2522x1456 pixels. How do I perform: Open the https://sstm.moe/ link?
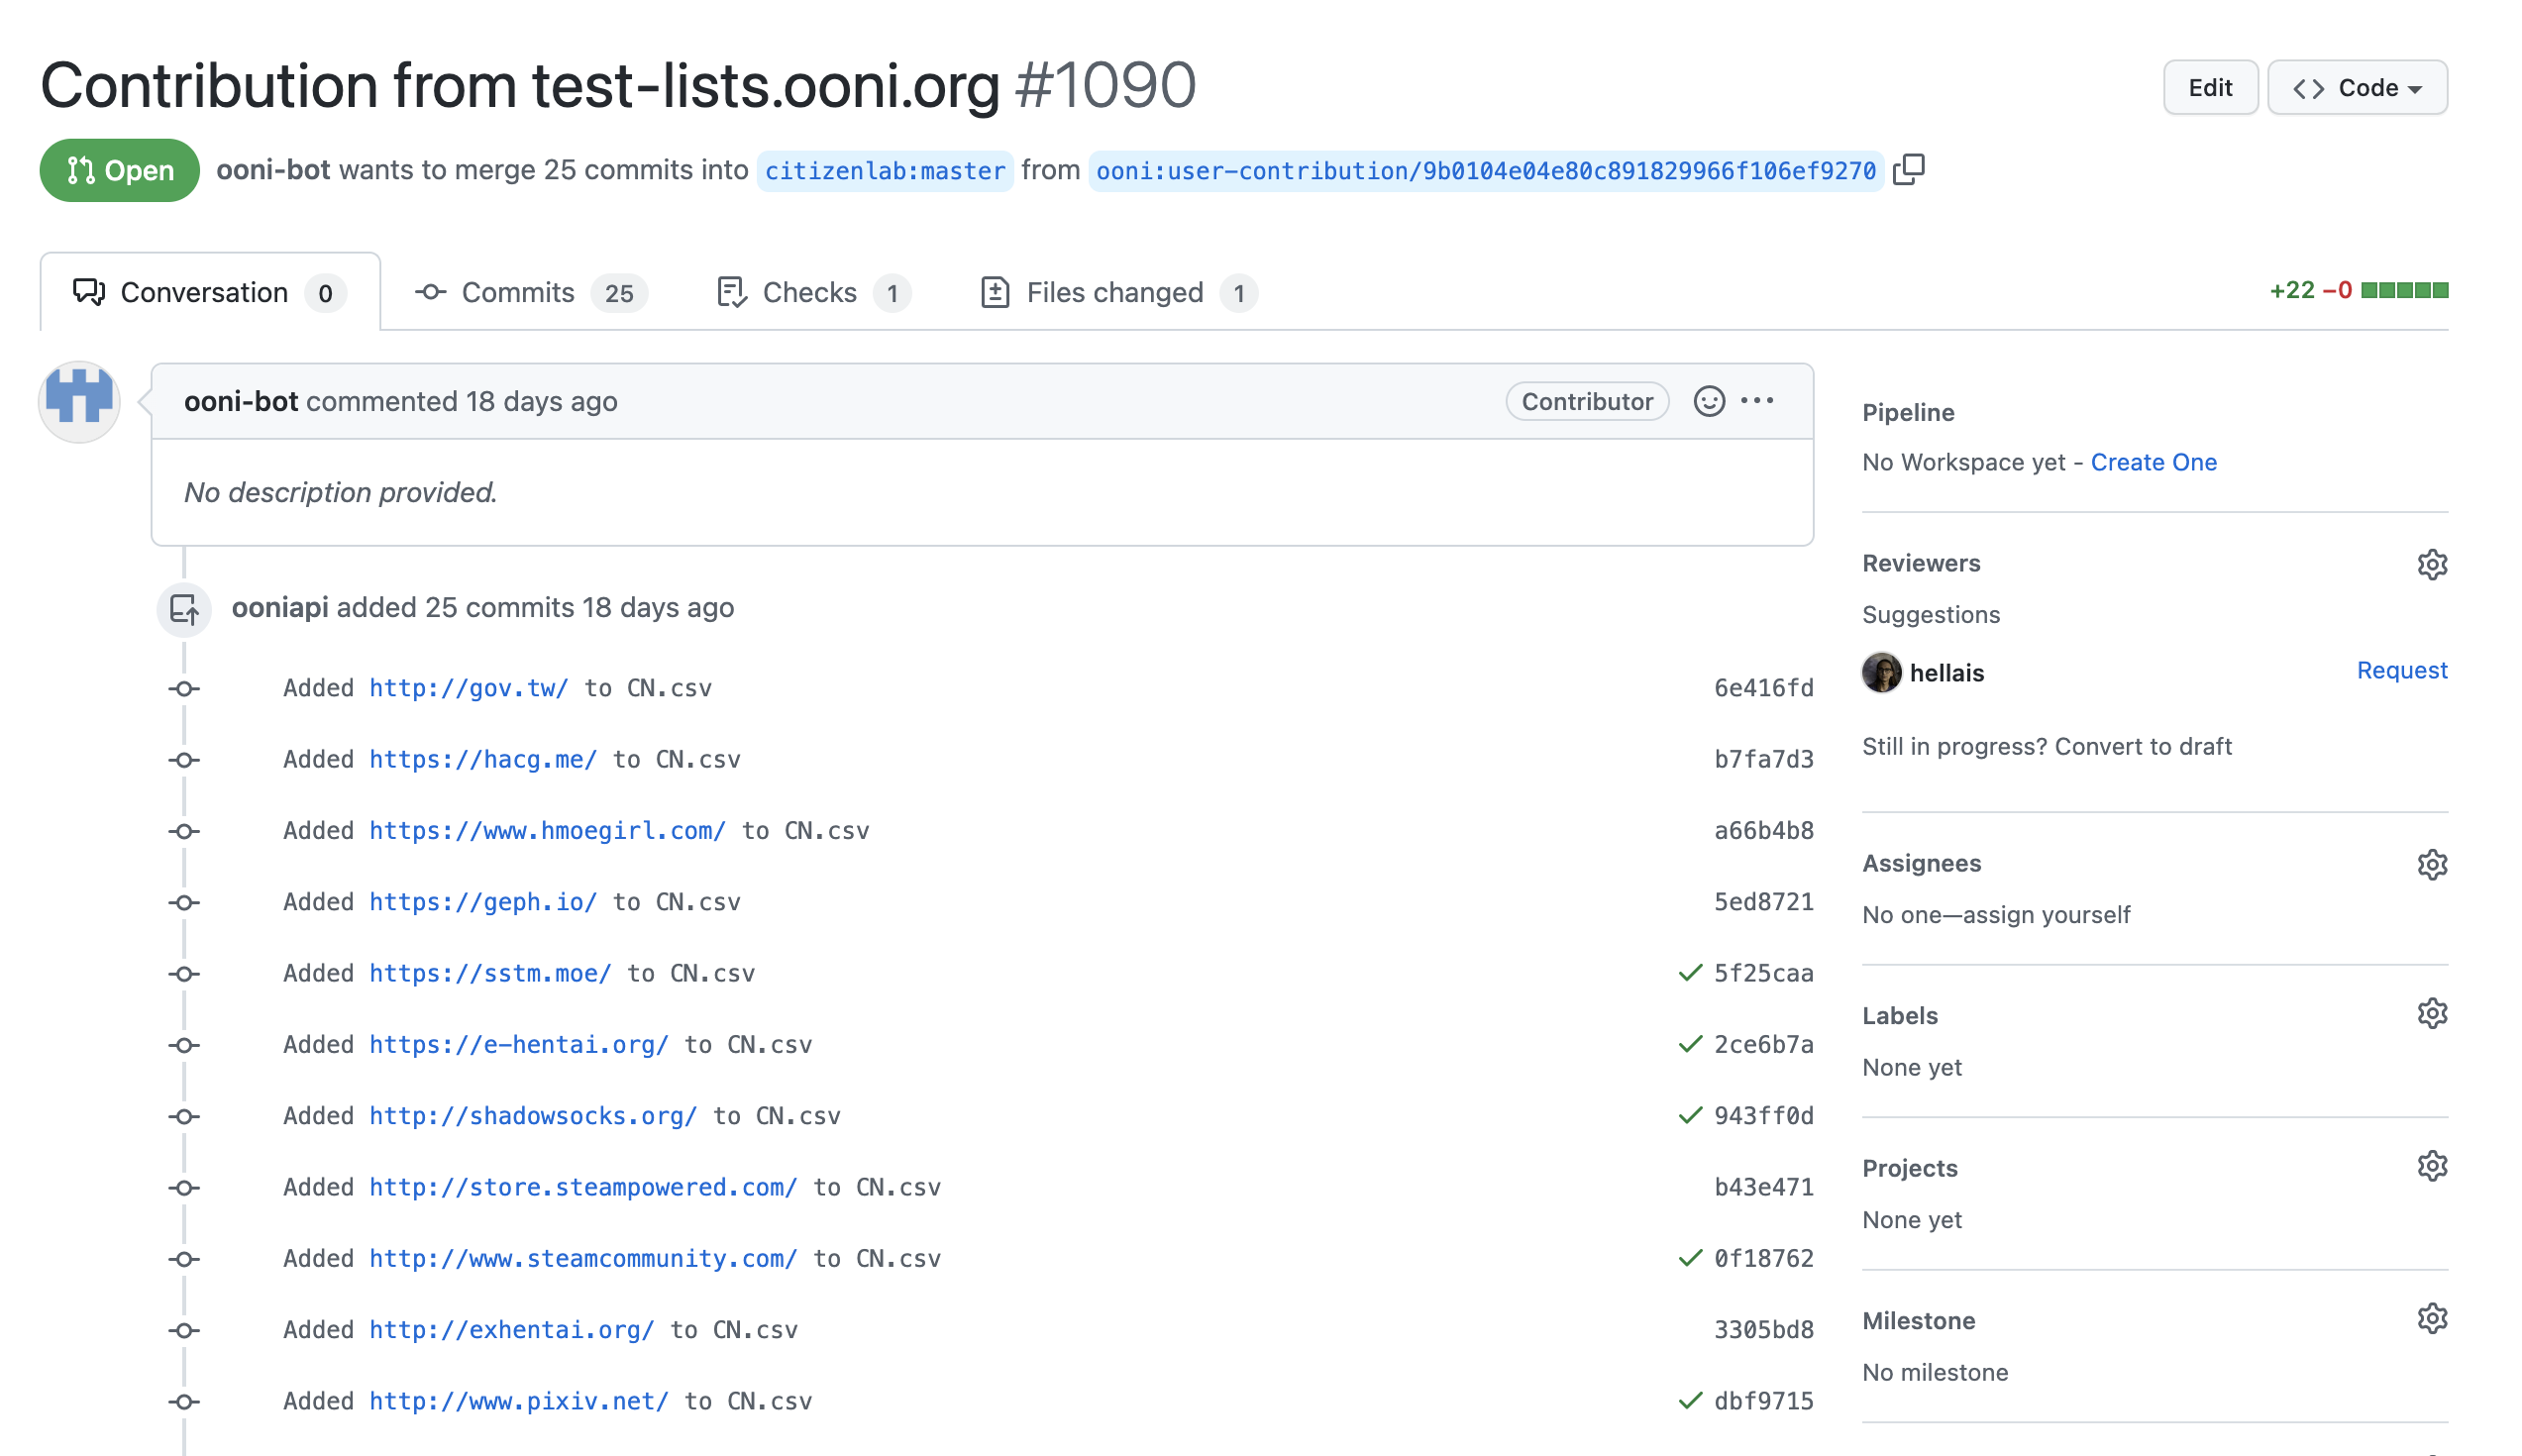click(x=490, y=973)
